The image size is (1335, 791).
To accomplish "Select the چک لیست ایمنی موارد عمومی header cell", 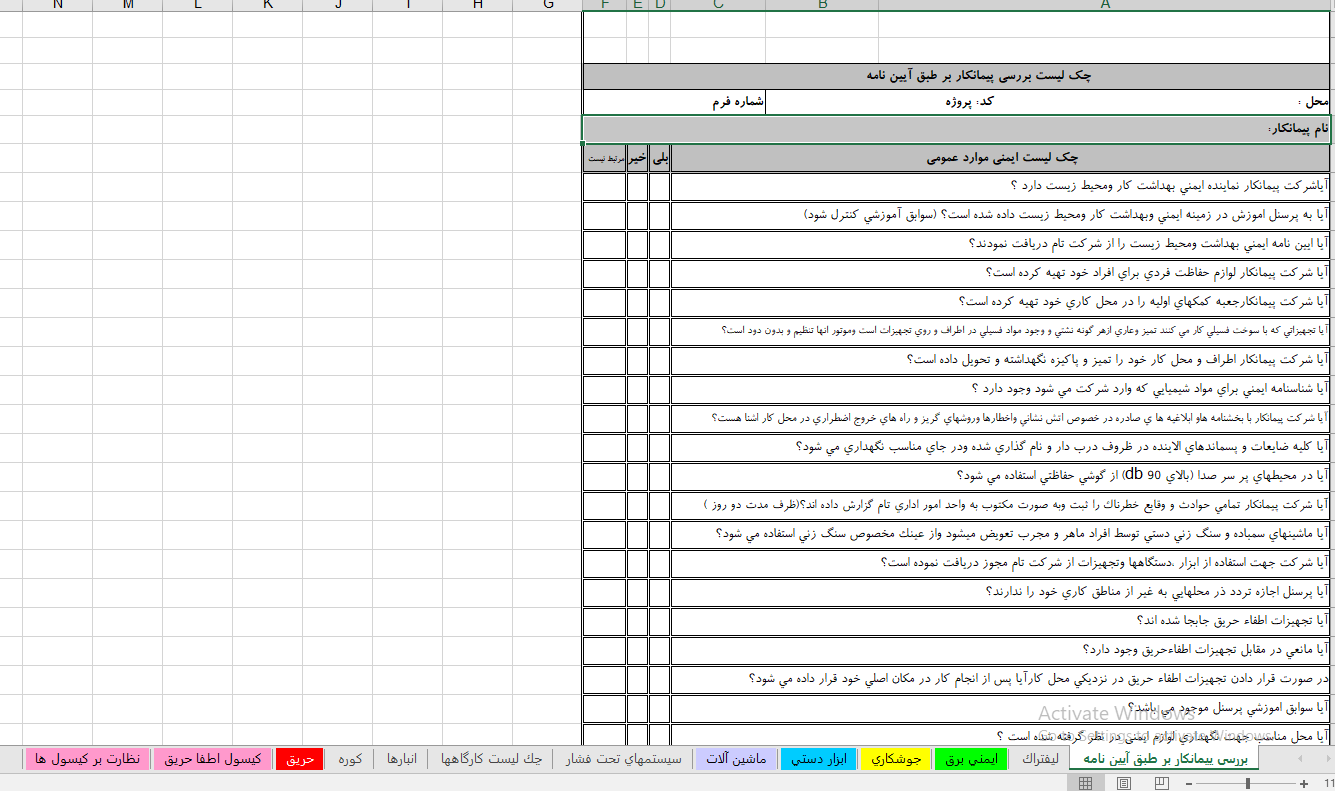I will pyautogui.click(x=1001, y=158).
